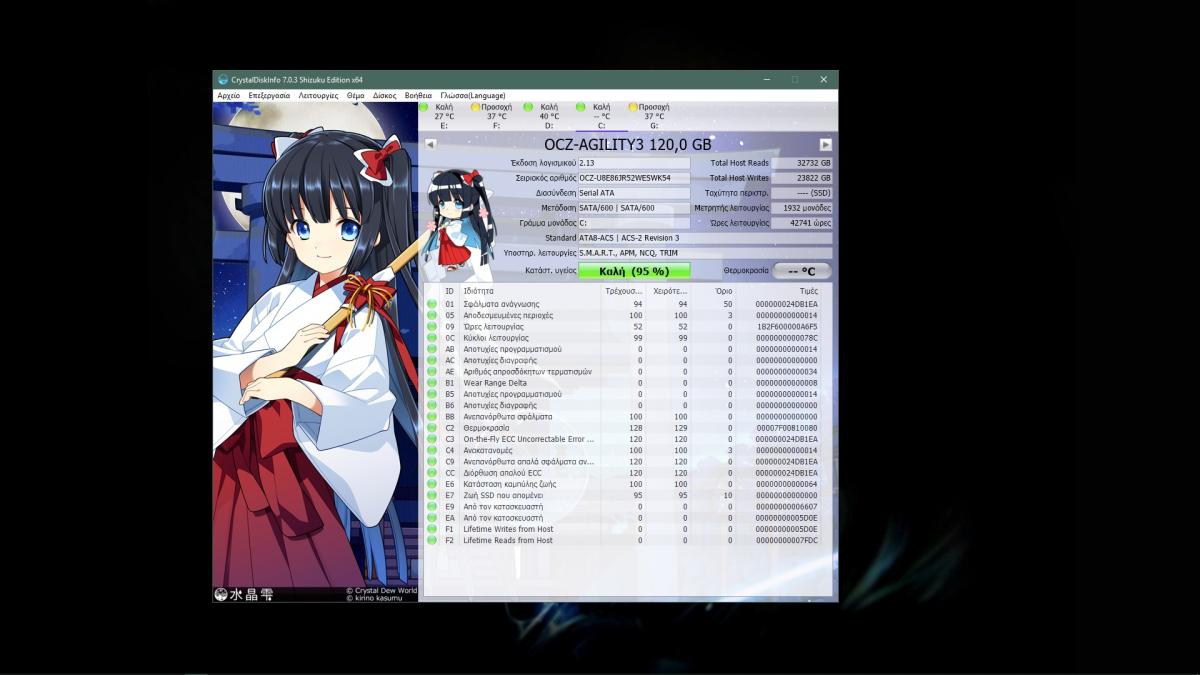Click the Μετάδοση field SATA/600 | SATA/600
Image resolution: width=1200 pixels, height=675 pixels.
(634, 208)
